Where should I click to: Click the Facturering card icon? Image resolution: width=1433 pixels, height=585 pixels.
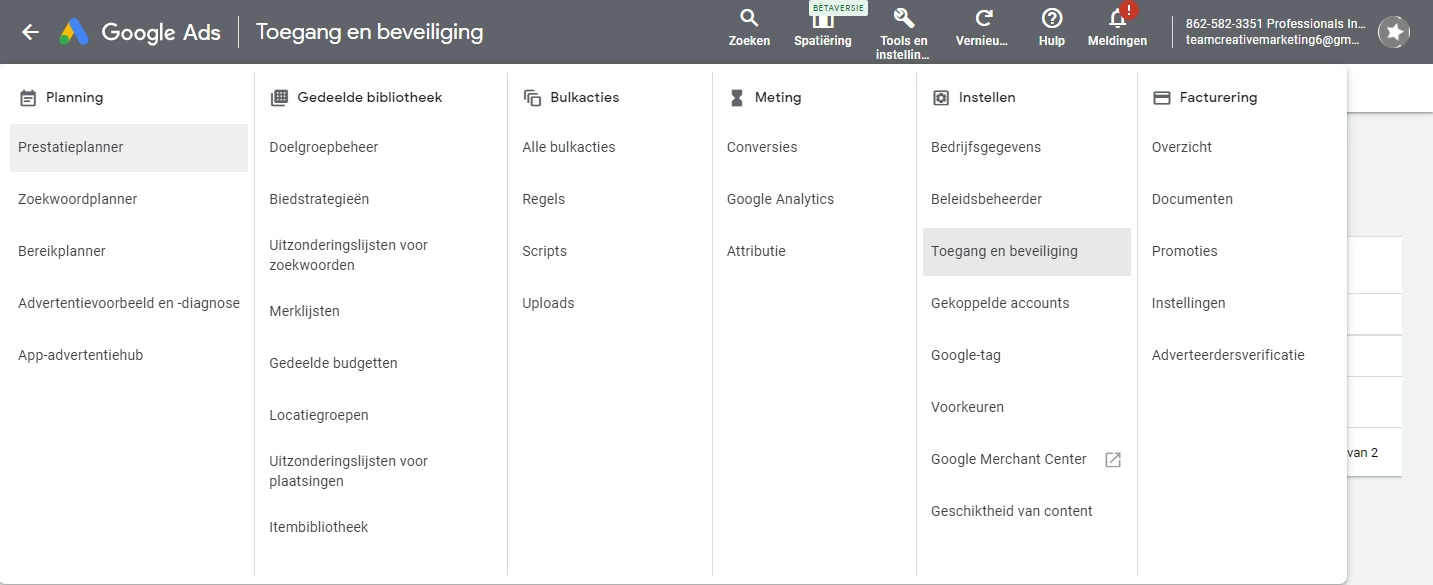pyautogui.click(x=1161, y=98)
